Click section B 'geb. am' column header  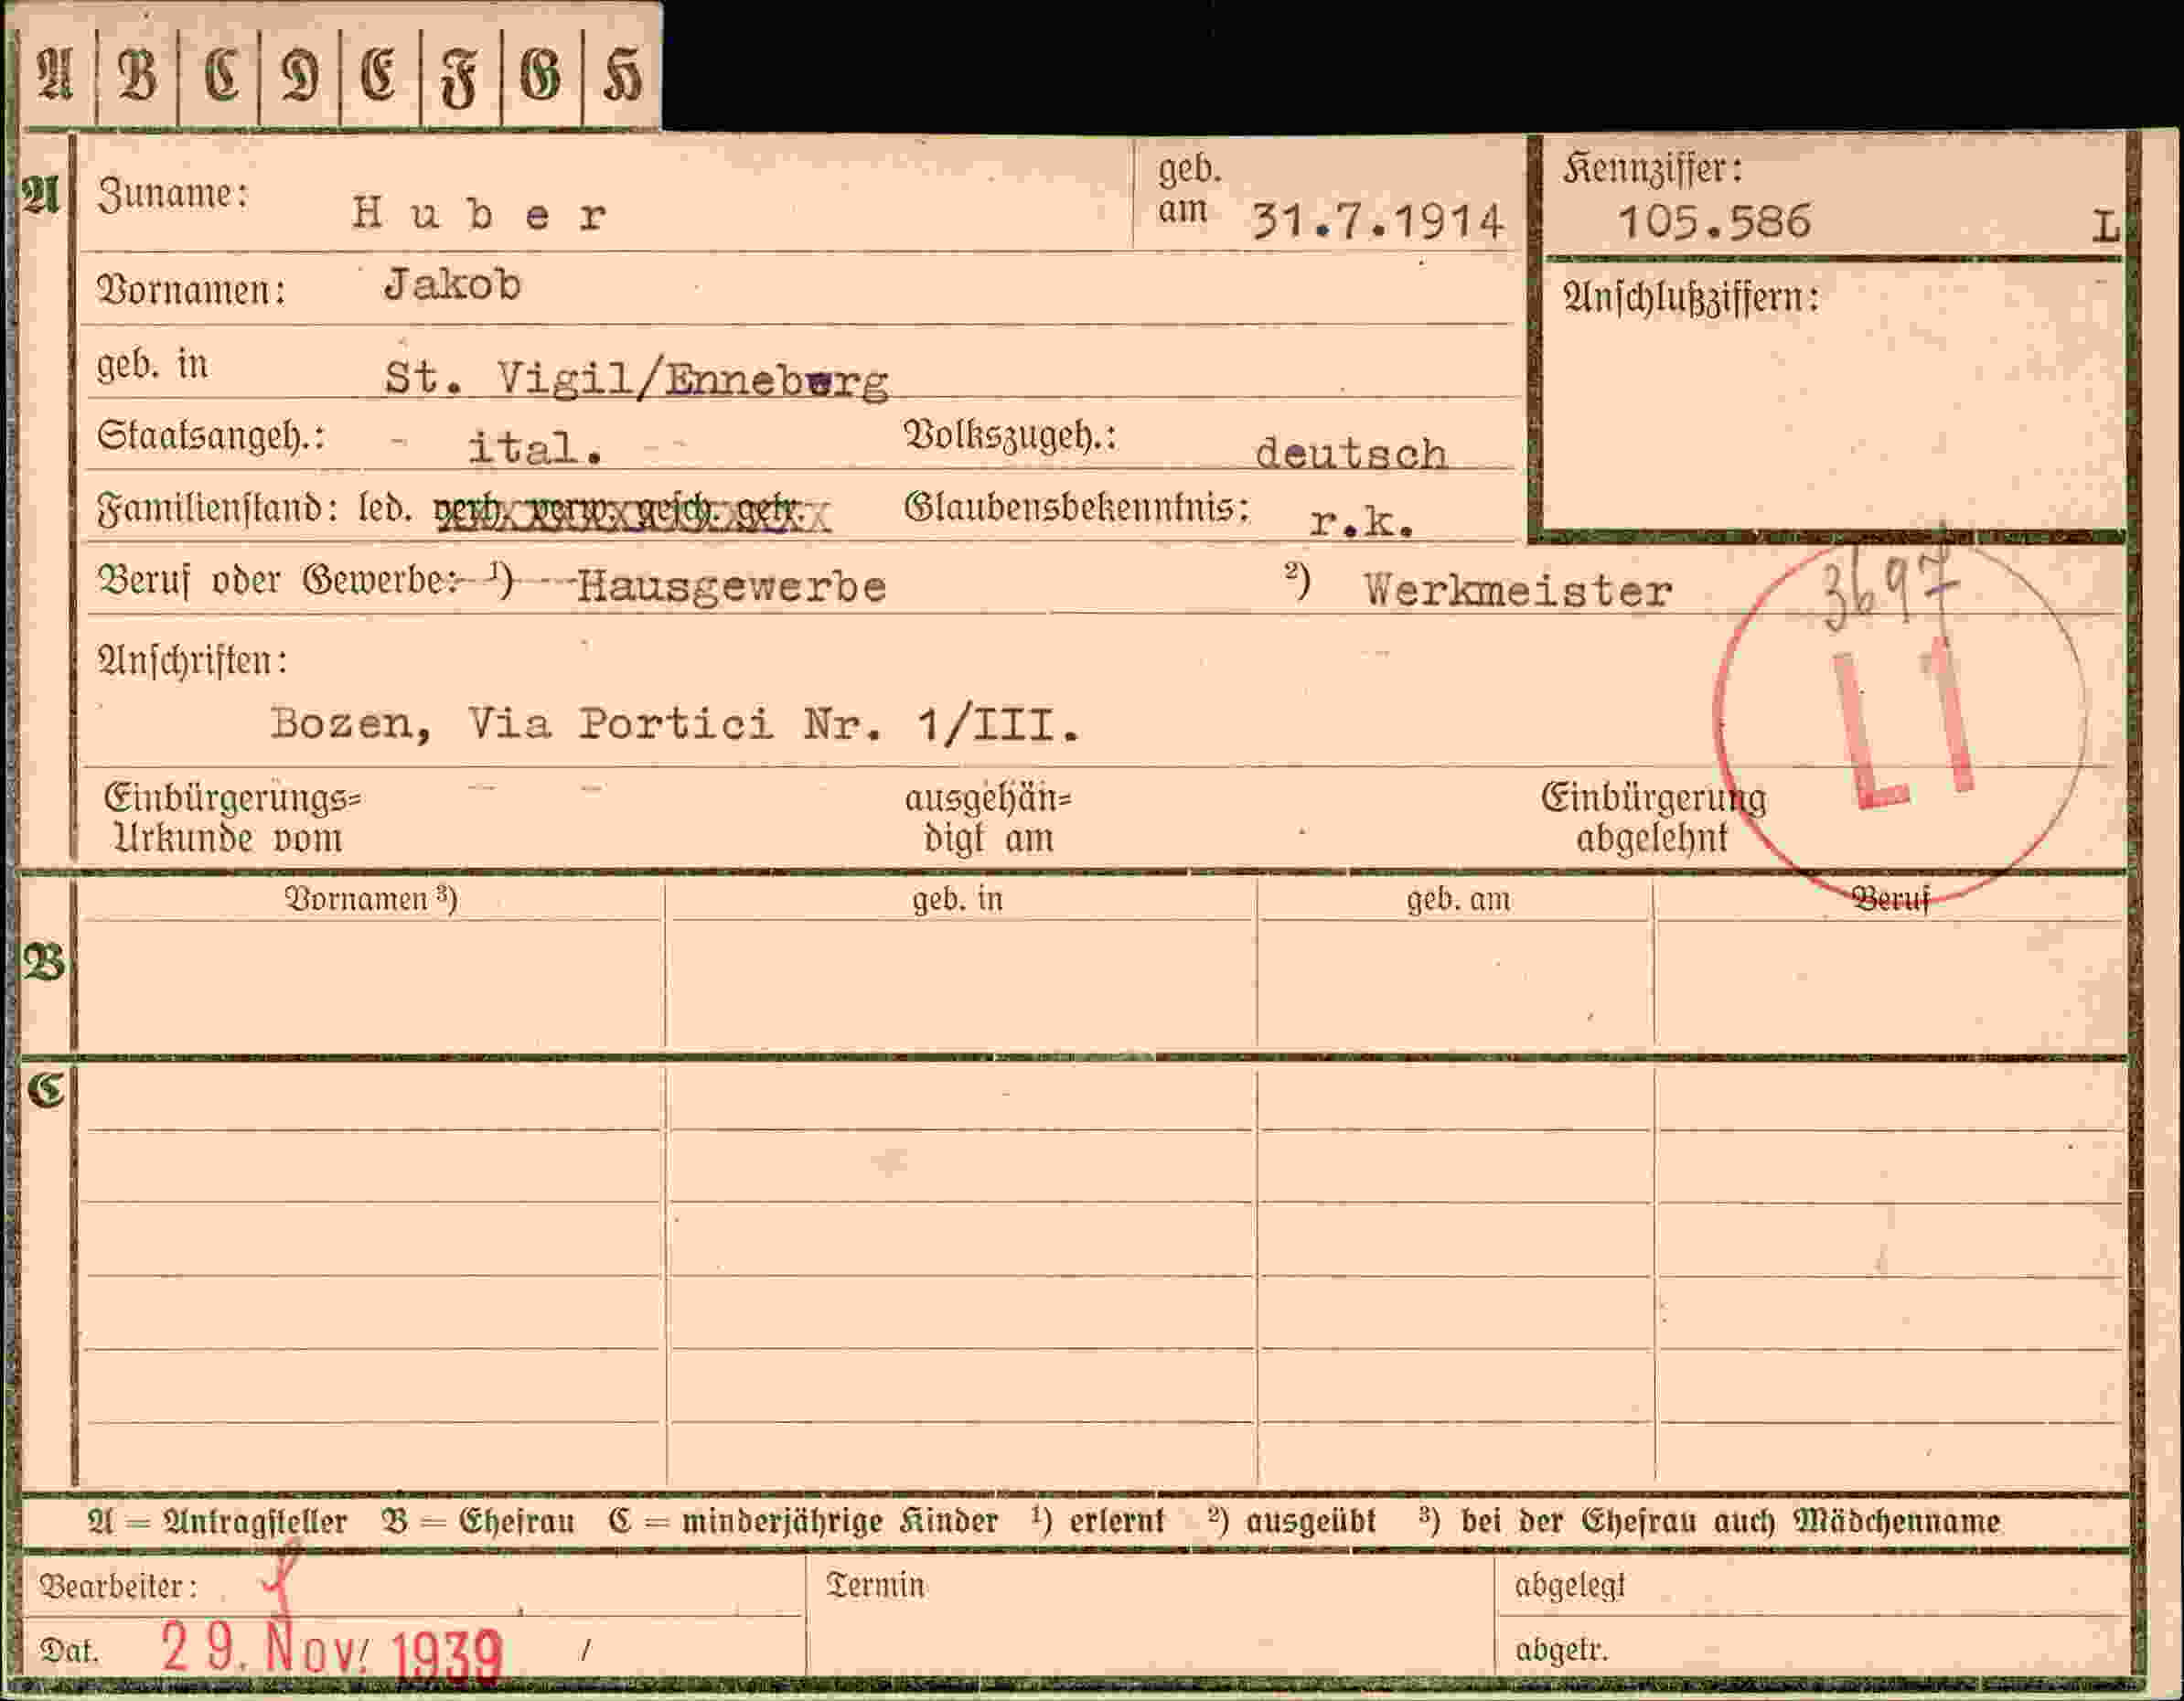[x=1458, y=900]
